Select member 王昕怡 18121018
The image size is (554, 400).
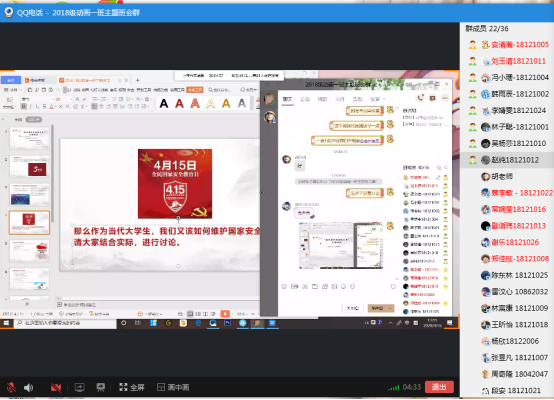507,324
